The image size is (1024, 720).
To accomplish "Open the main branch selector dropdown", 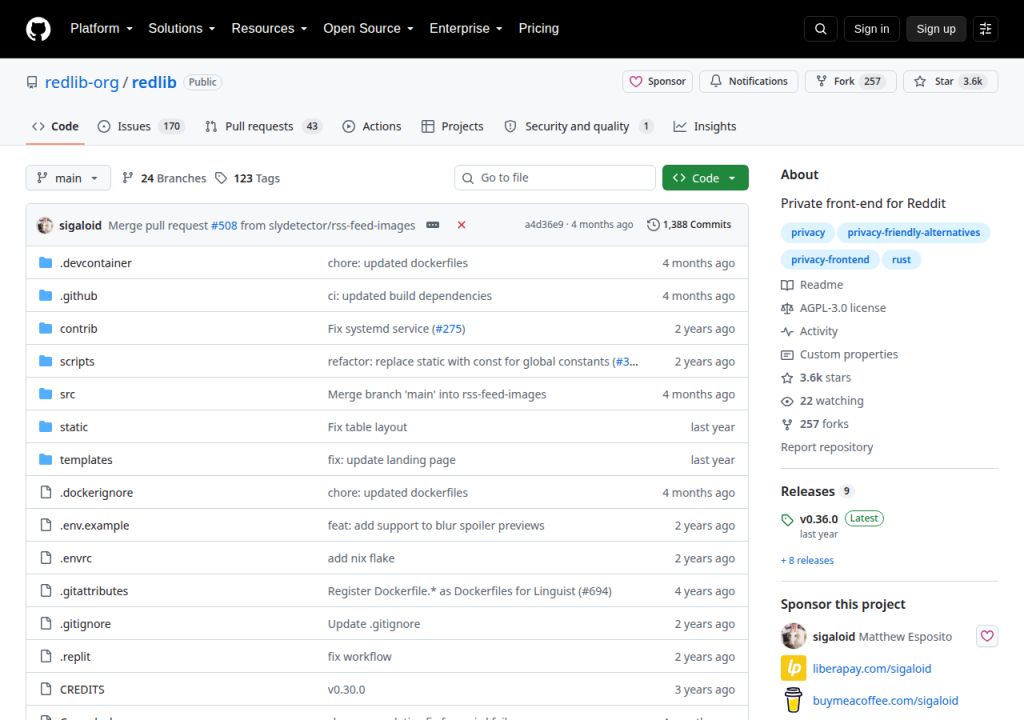I will point(68,178).
